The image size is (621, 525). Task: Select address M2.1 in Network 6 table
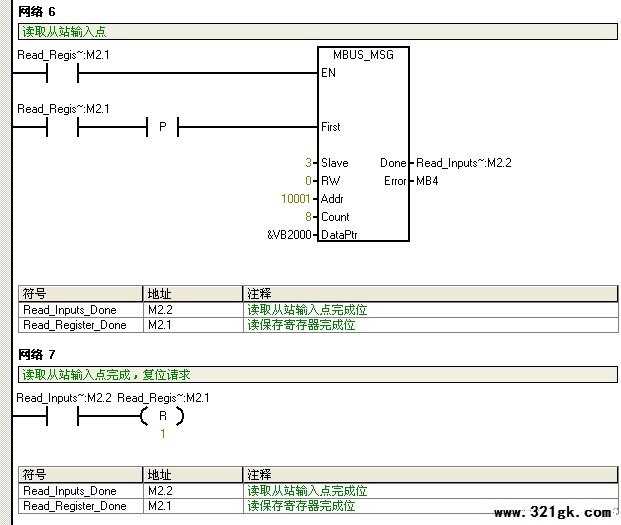point(160,325)
